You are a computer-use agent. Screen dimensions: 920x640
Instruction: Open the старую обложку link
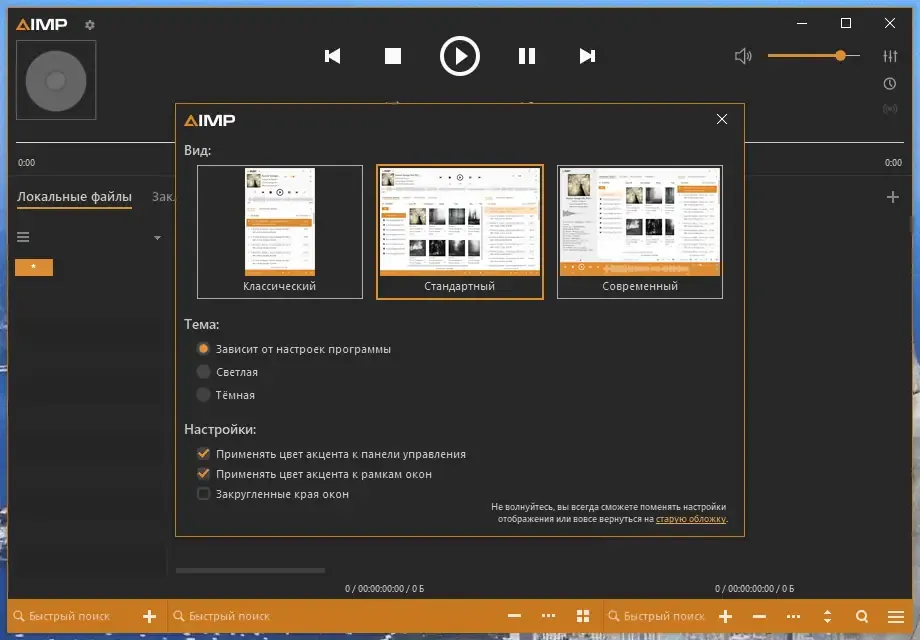click(x=691, y=519)
